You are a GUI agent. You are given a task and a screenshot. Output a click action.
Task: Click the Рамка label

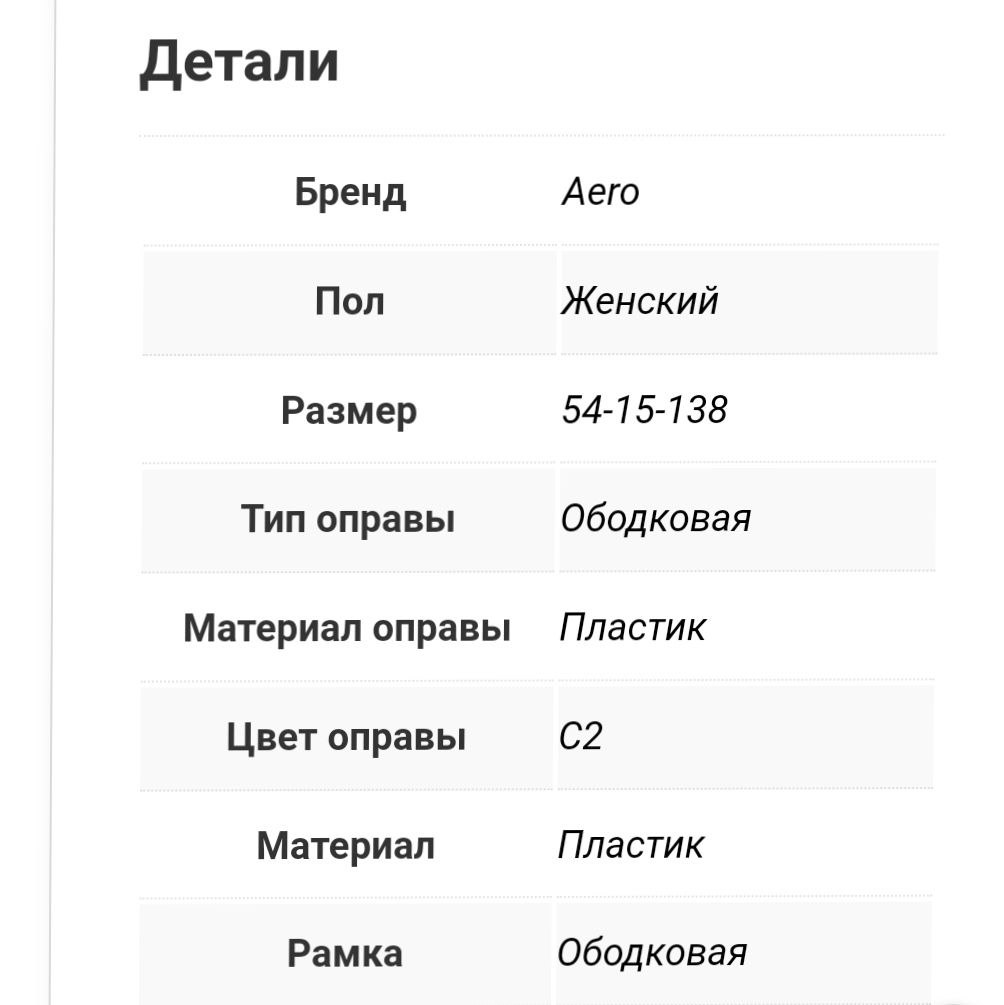pos(345,953)
